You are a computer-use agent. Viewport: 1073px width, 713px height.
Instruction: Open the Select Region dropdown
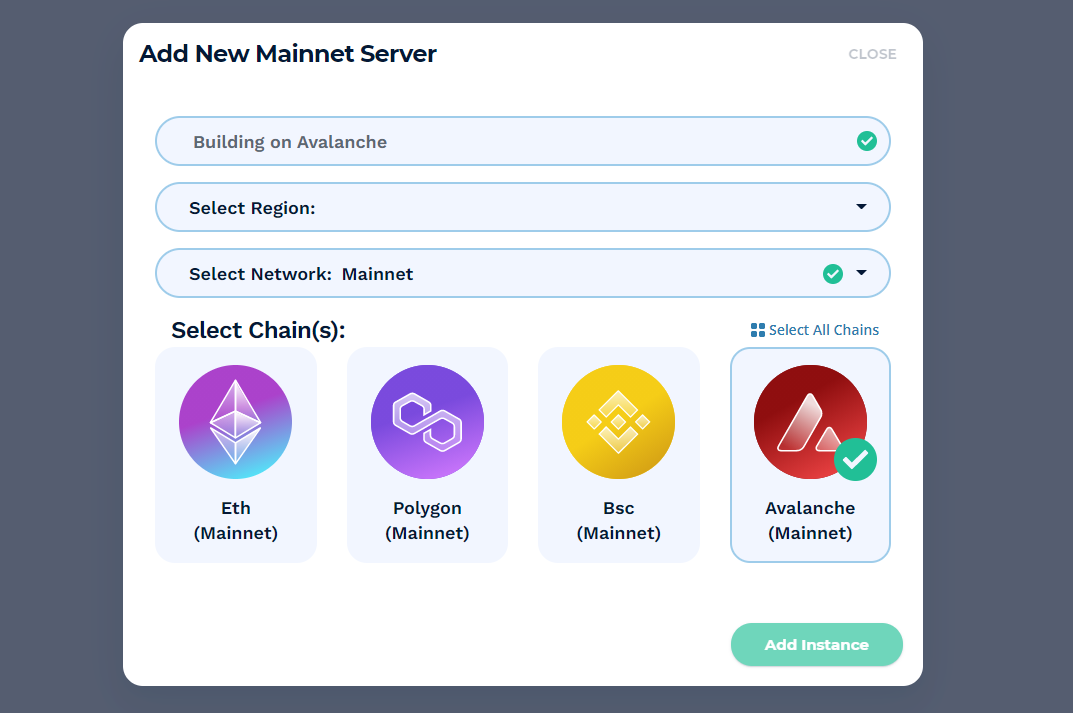tap(523, 207)
